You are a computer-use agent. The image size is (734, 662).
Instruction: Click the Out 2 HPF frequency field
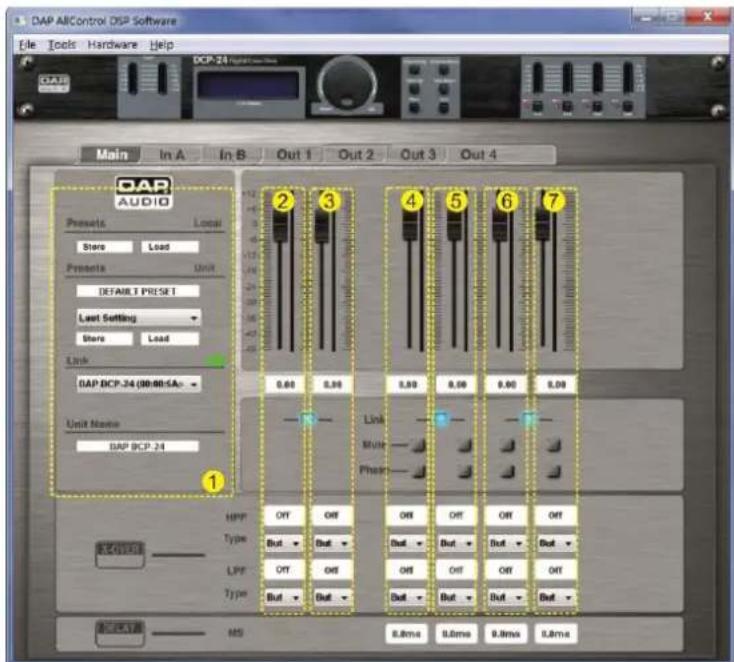(456, 515)
